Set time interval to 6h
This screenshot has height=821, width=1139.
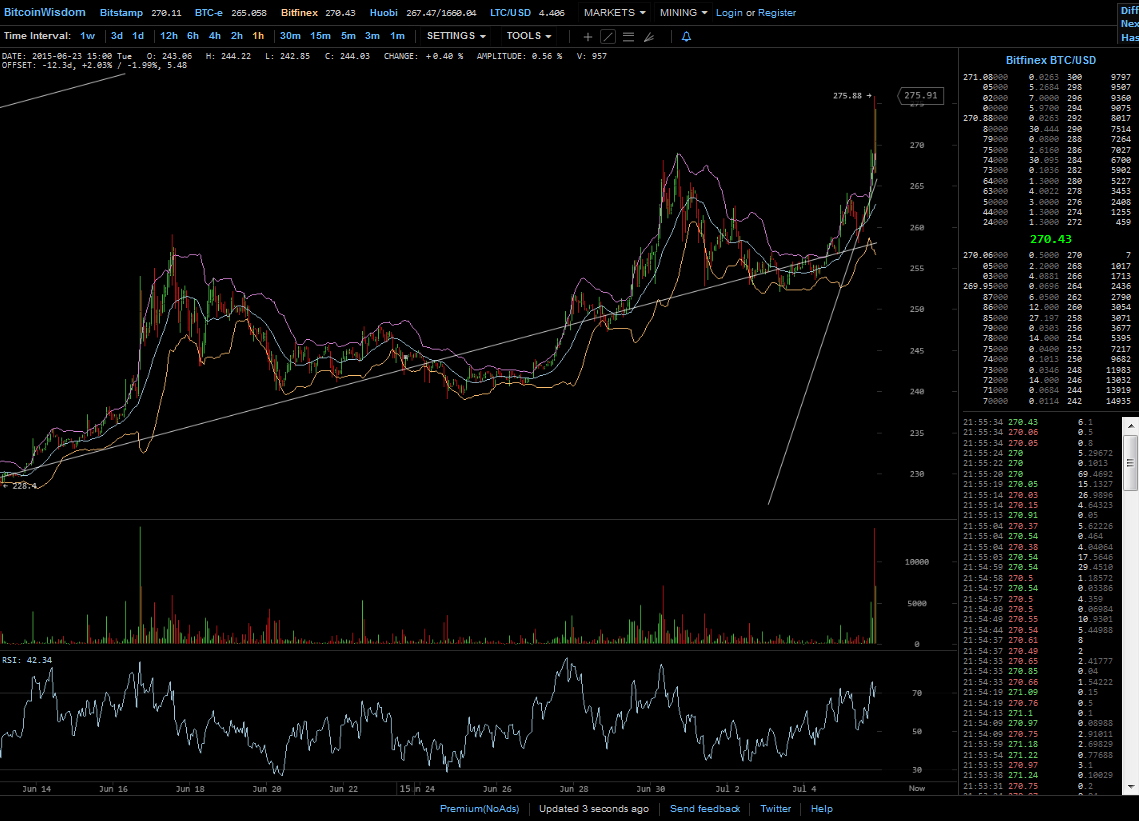[x=192, y=36]
